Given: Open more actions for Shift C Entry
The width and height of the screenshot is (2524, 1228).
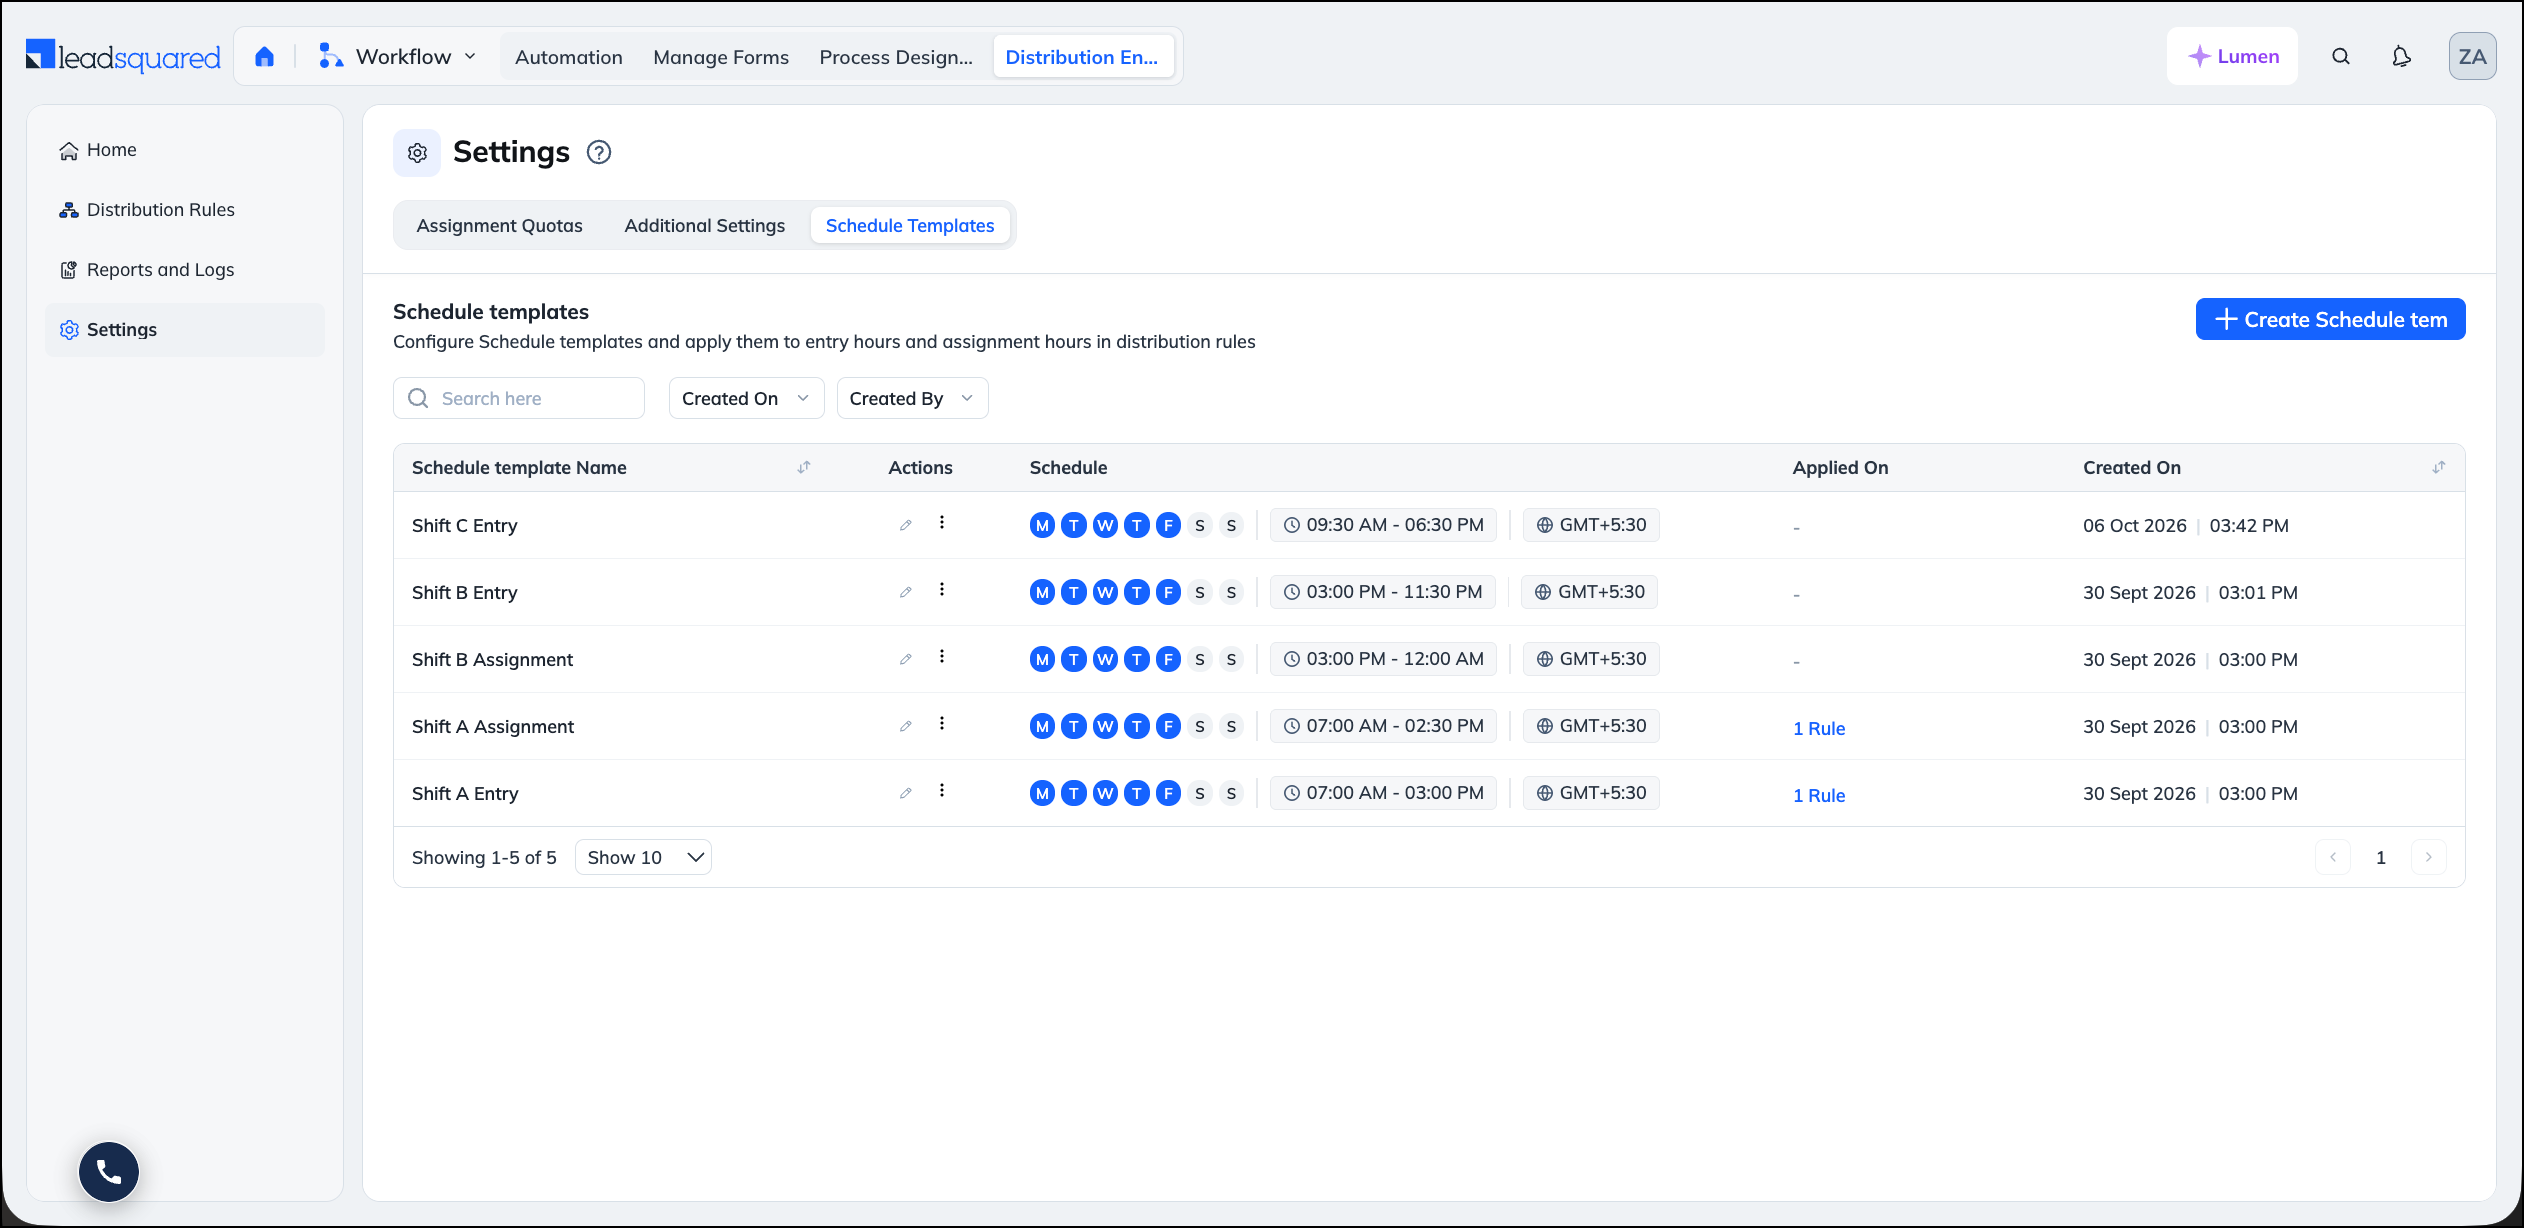Looking at the screenshot, I should tap(941, 523).
